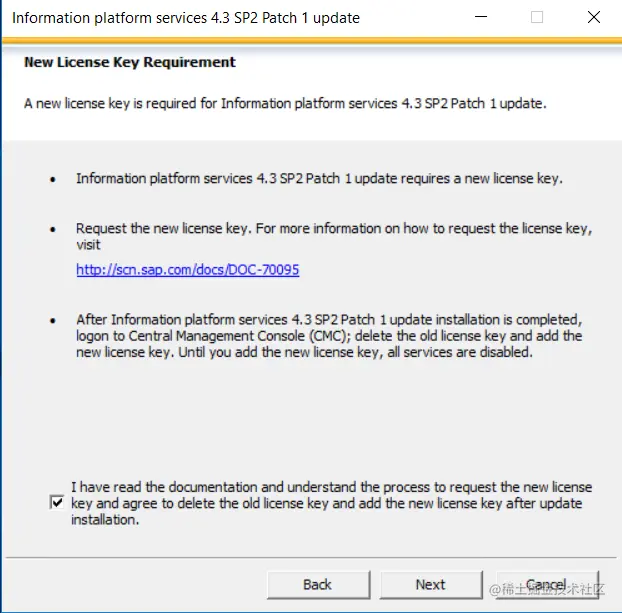Select the 'New License Key Requirement' heading

tap(130, 62)
